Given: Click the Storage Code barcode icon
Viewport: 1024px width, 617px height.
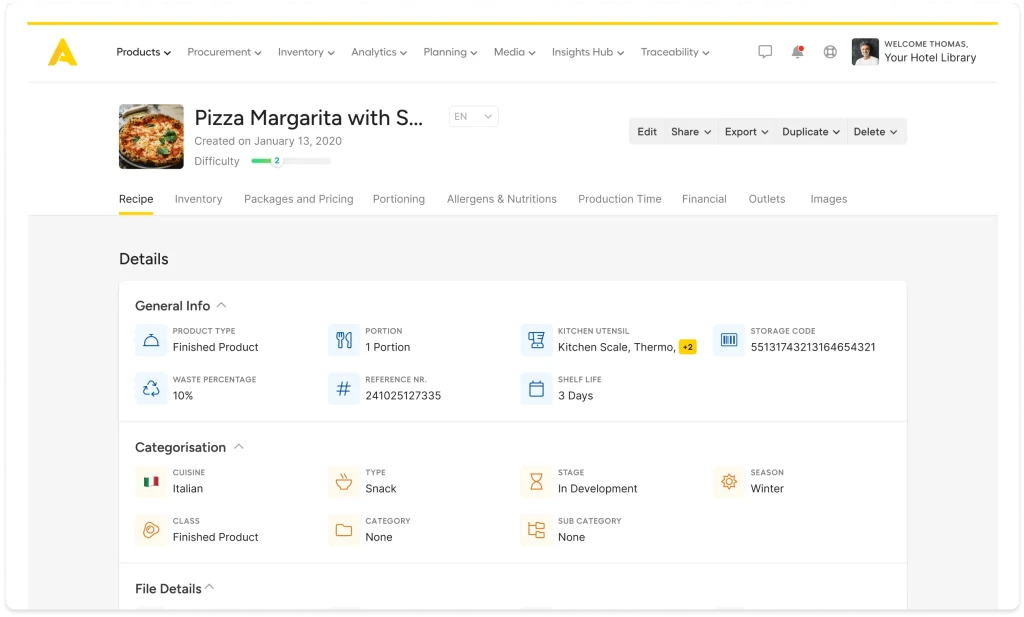Looking at the screenshot, I should pyautogui.click(x=729, y=340).
